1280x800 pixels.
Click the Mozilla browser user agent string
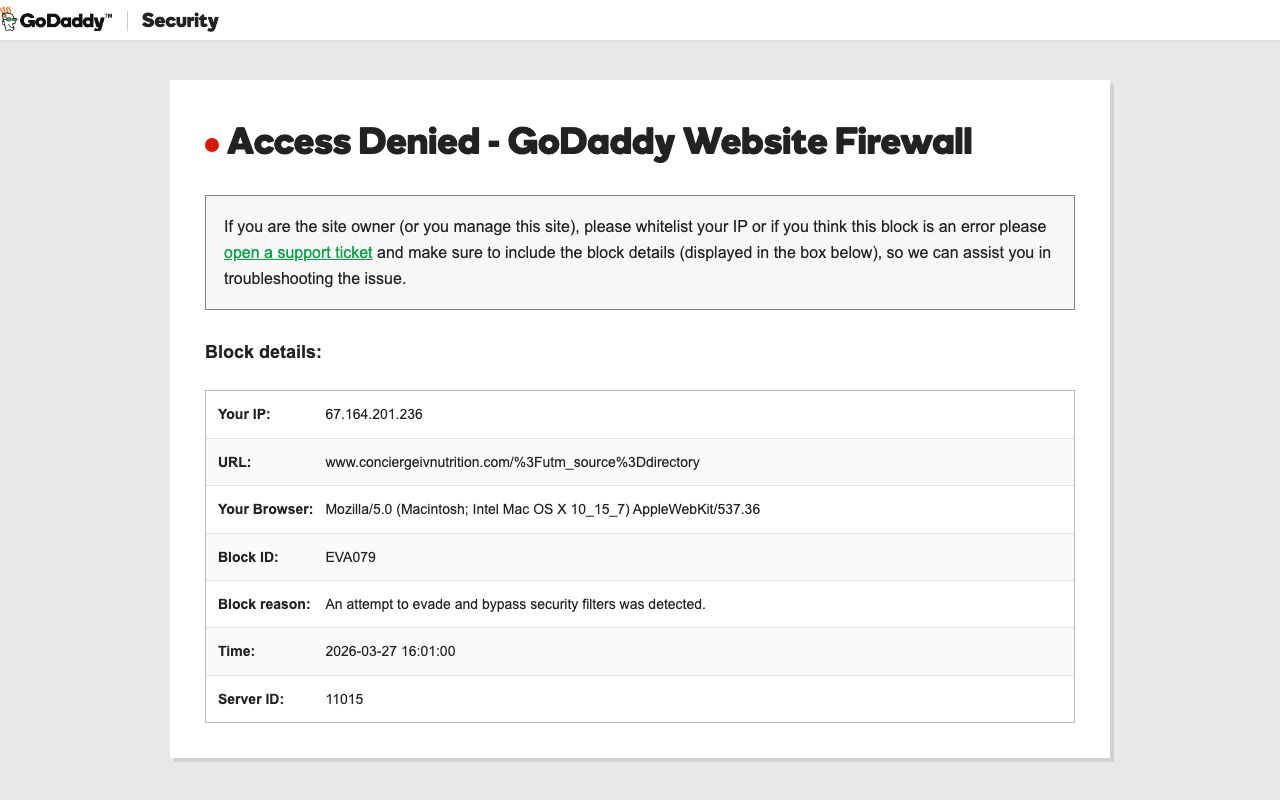pos(542,509)
